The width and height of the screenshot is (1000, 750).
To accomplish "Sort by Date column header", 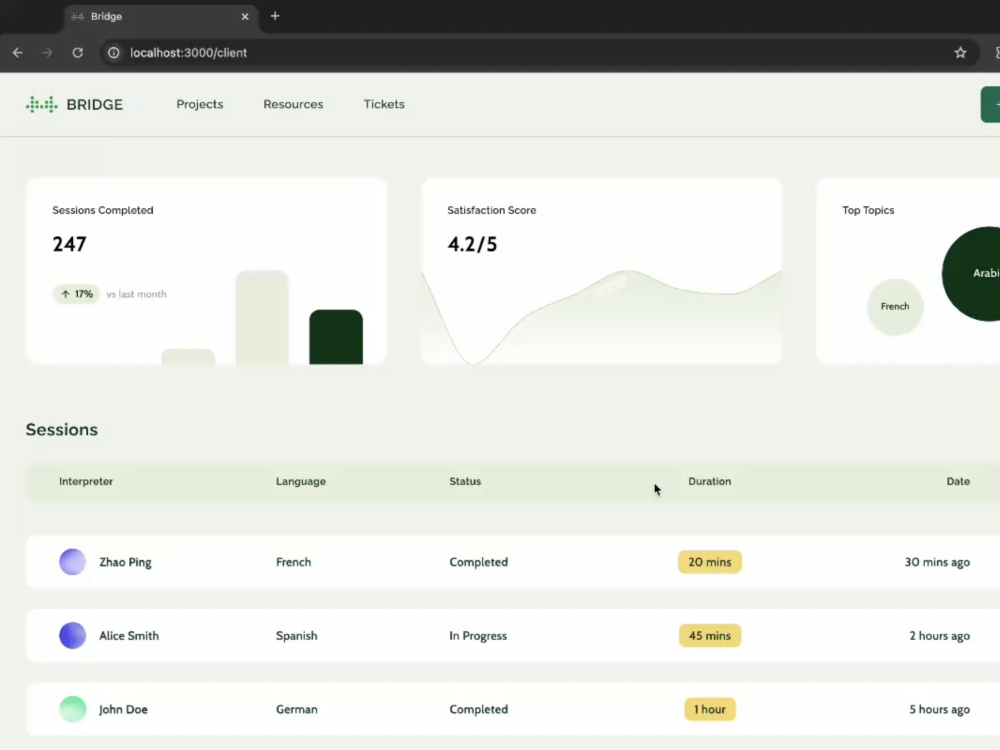I will pyautogui.click(x=958, y=482).
